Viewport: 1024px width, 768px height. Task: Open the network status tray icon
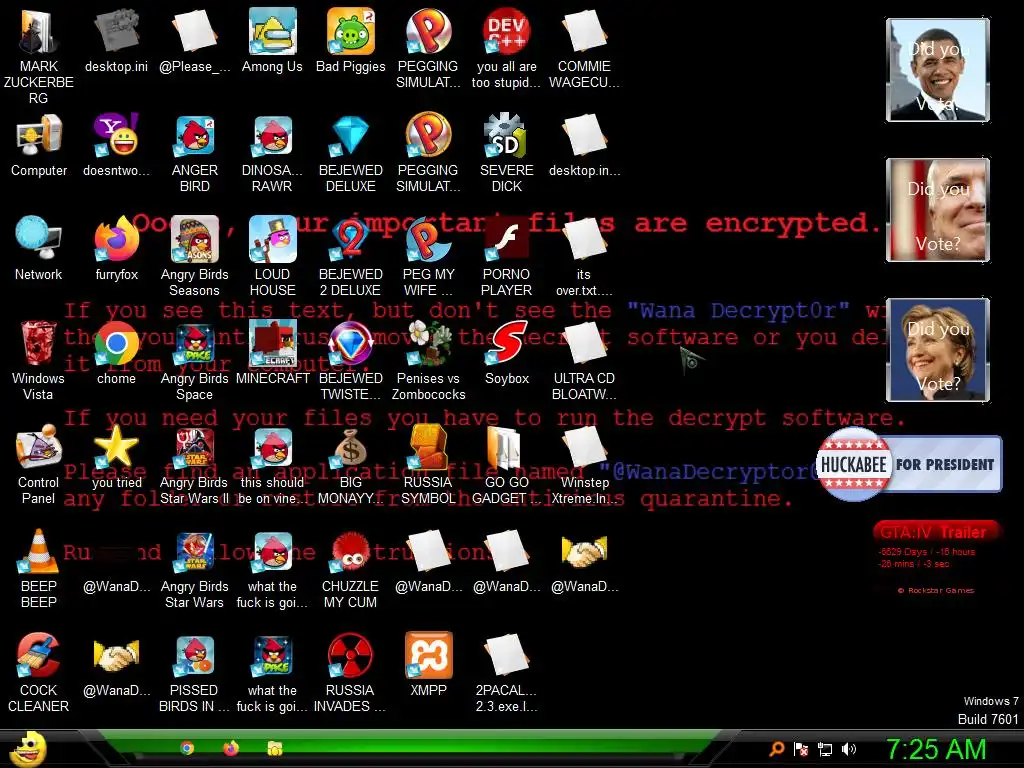(825, 749)
